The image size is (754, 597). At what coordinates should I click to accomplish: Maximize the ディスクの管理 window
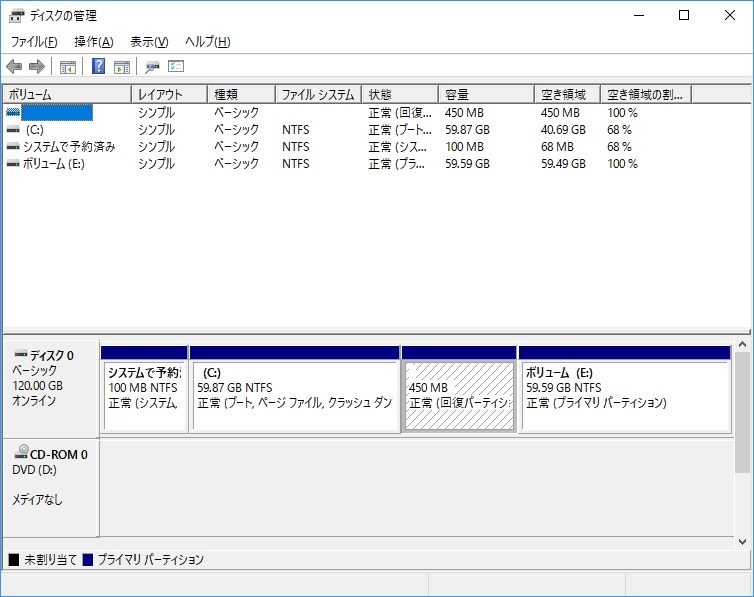(684, 15)
